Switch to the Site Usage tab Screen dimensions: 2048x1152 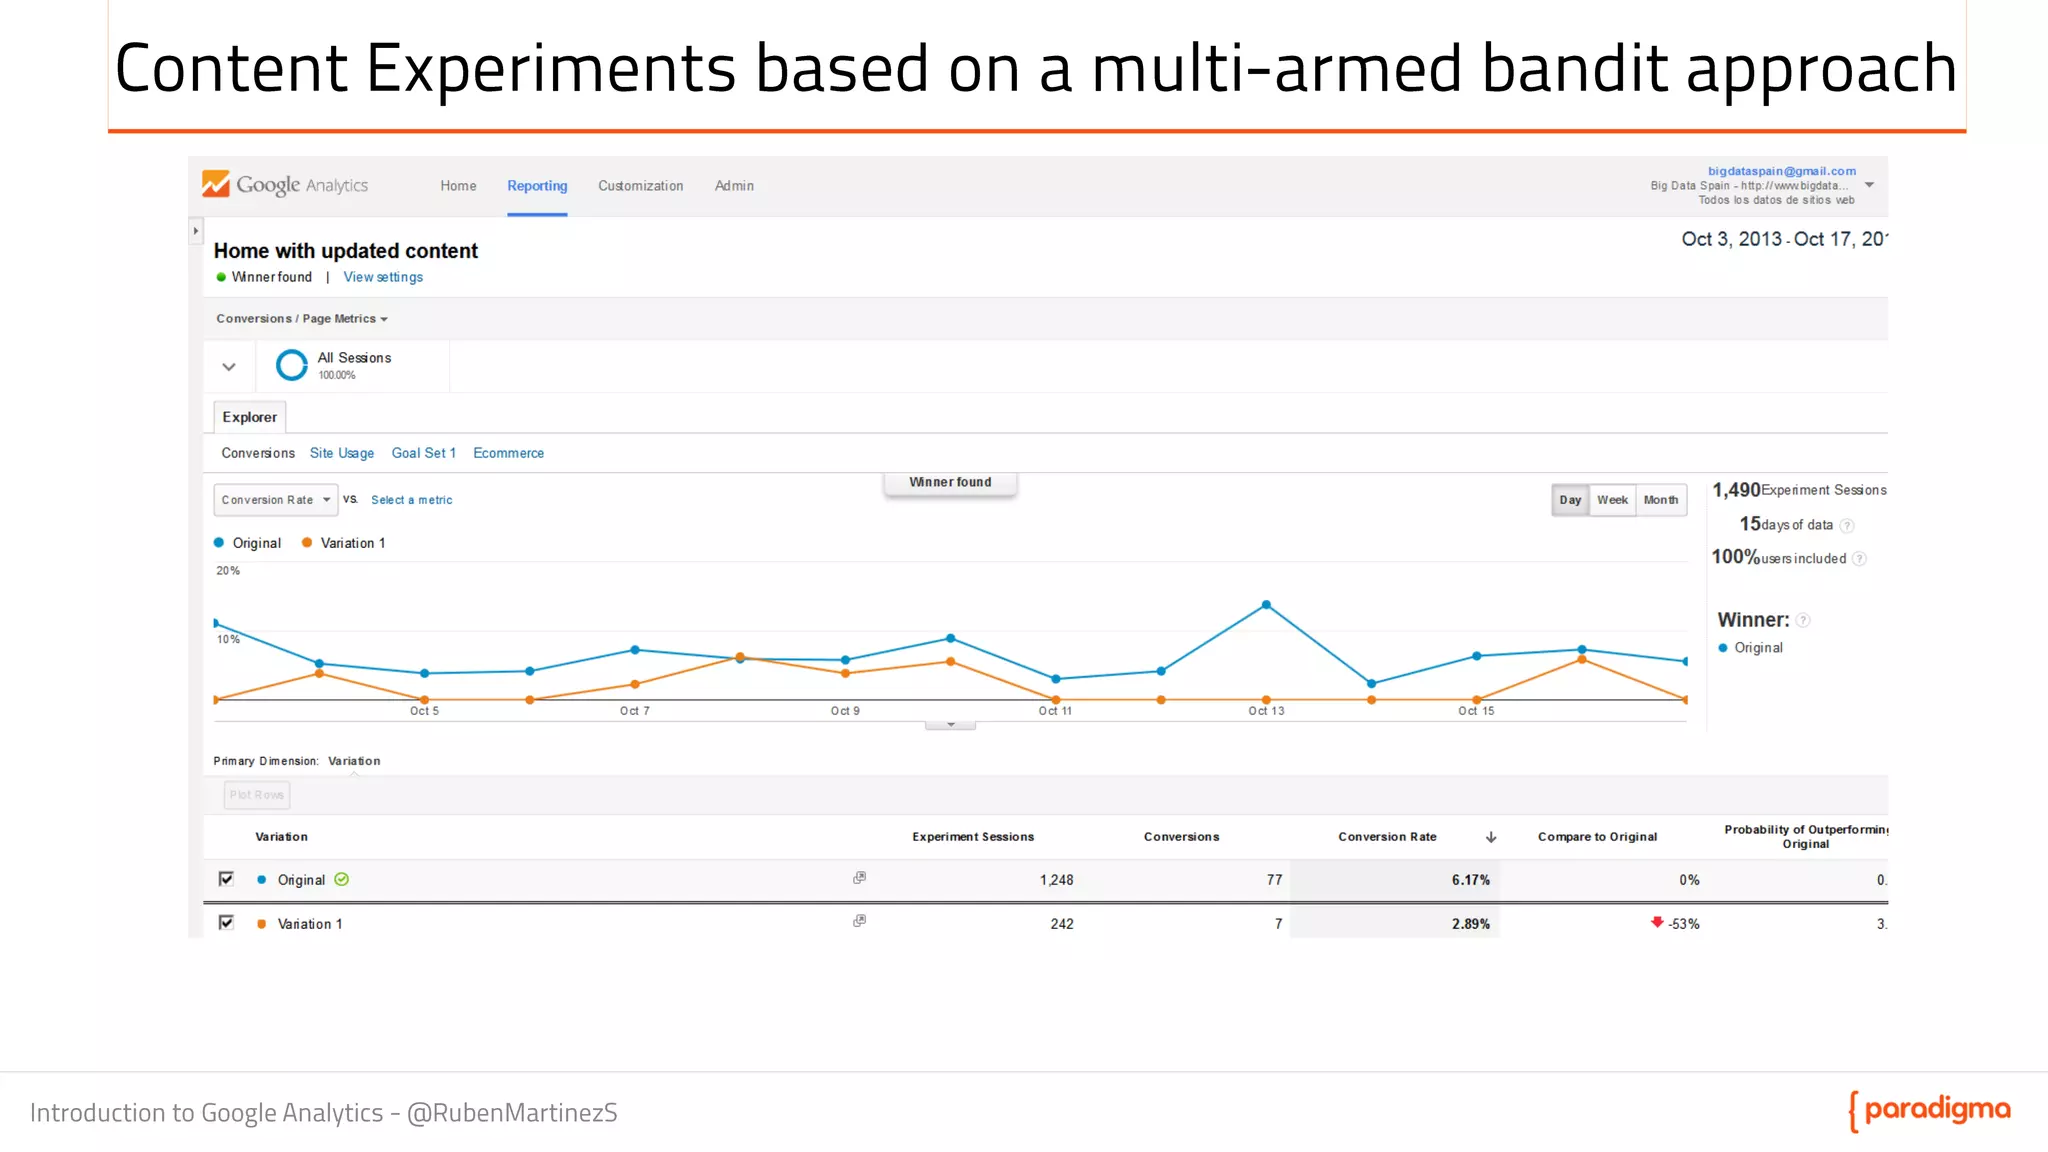click(x=342, y=453)
